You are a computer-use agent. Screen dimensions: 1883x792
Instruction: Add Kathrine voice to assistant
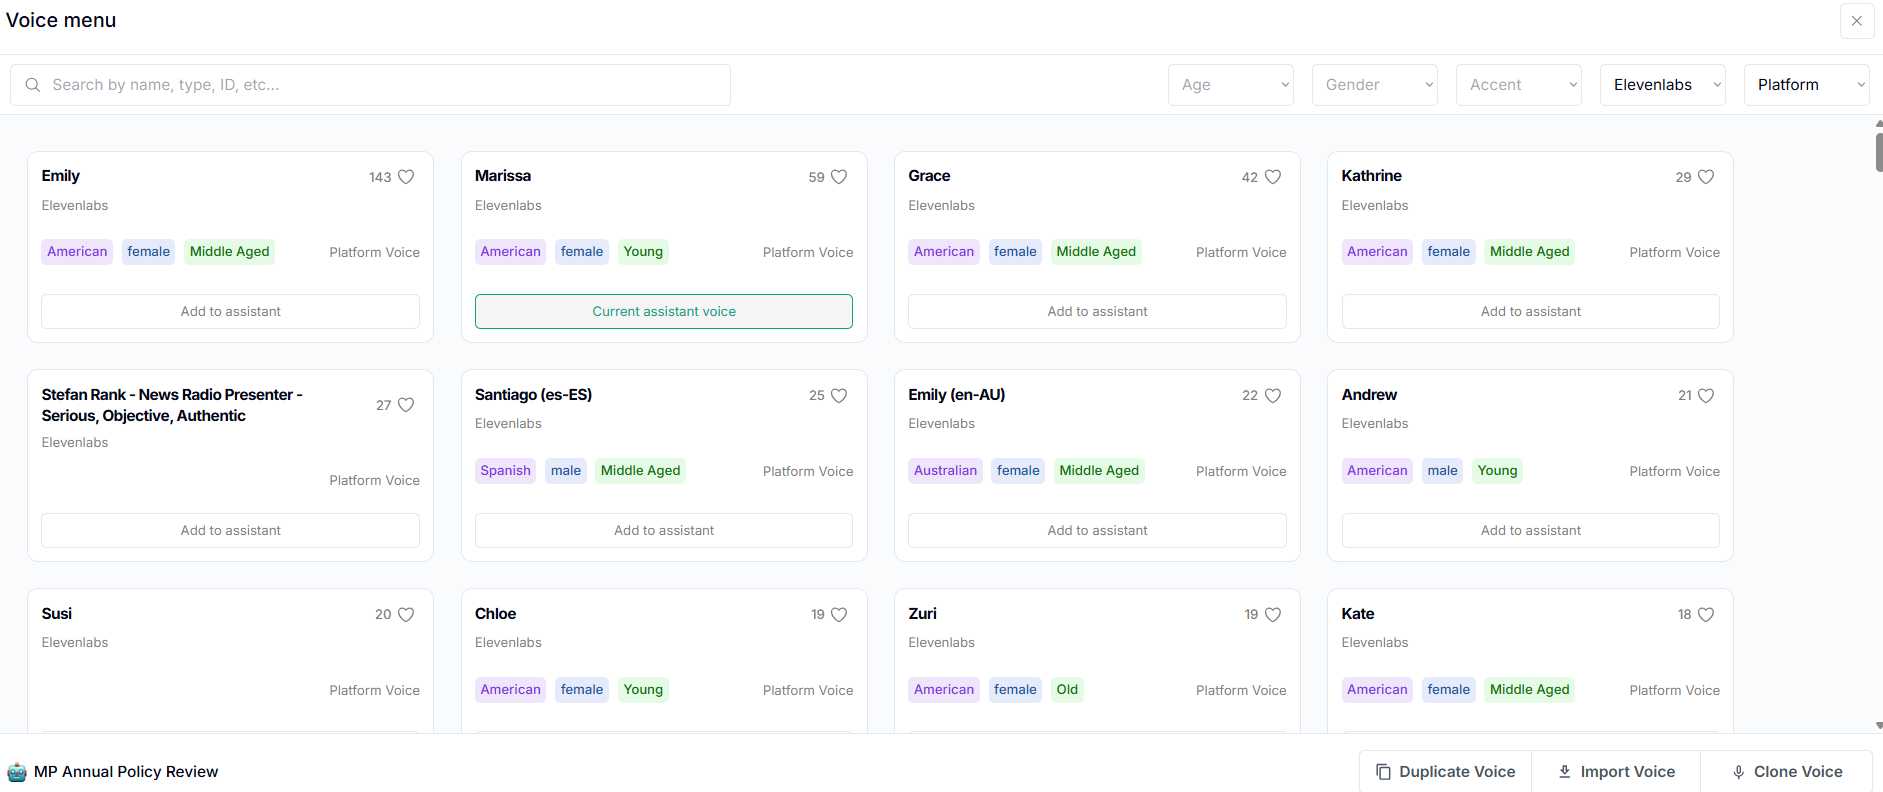1531,312
